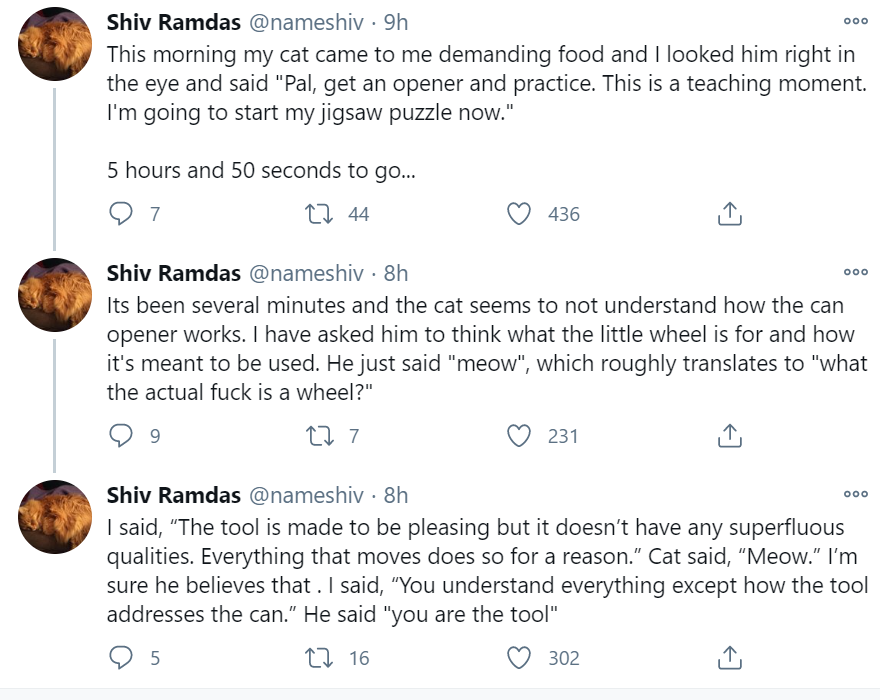The image size is (880, 700).
Task: Like the tweet with 302 likes
Action: coord(518,658)
